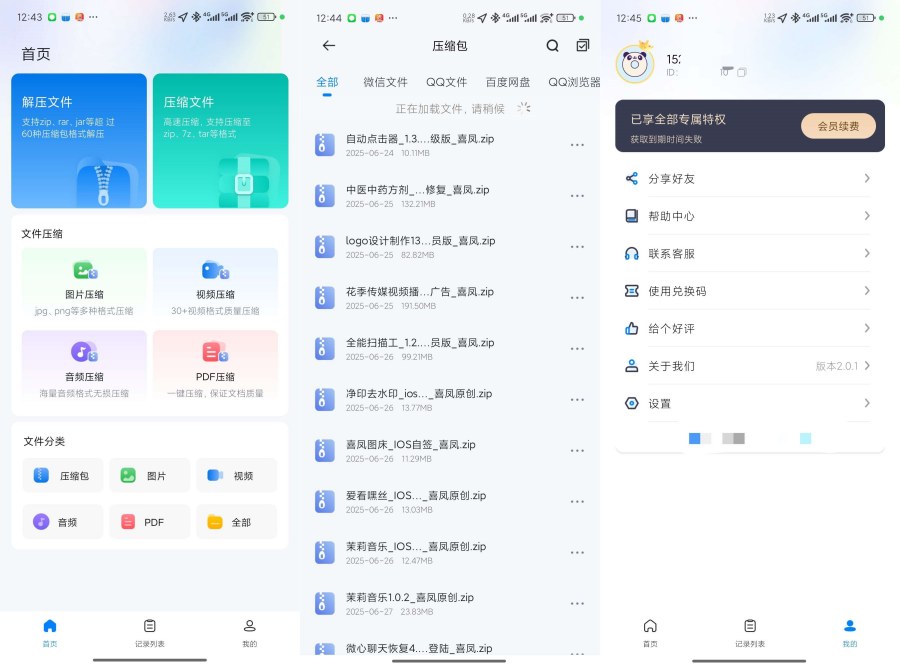900x667 pixels.
Task: Tap the yellow 全部 folder icon
Action: 216,522
